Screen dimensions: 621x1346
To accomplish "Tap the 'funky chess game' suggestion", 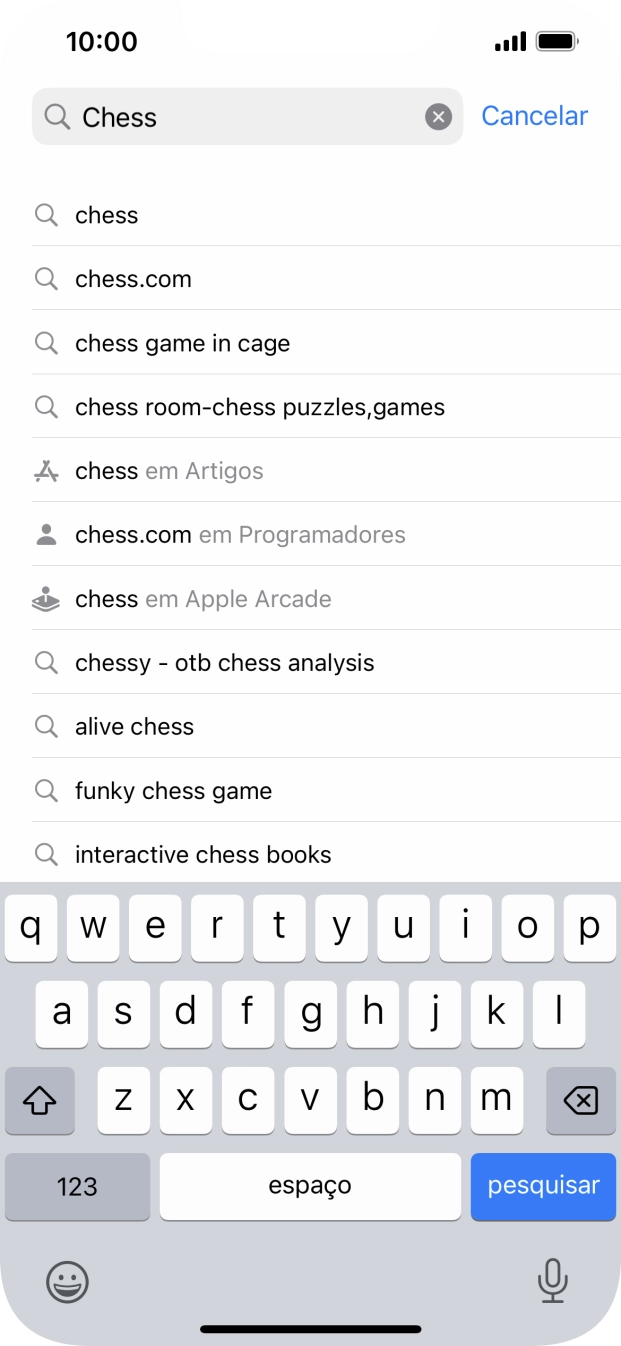I will pyautogui.click(x=173, y=791).
